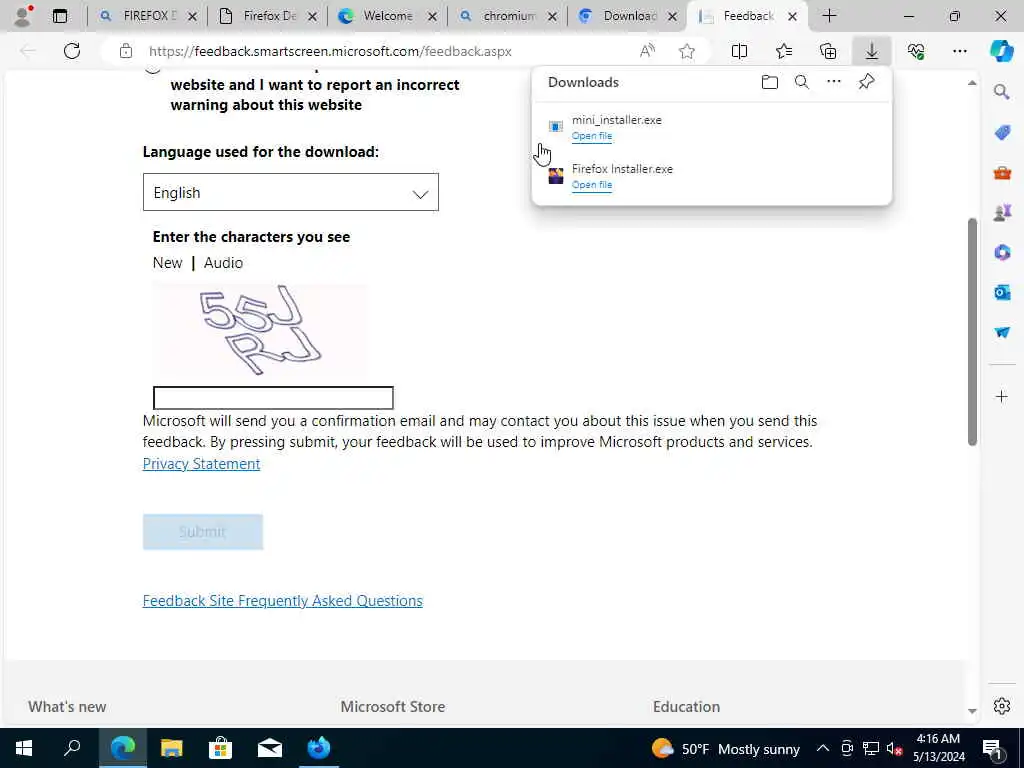This screenshot has height=768, width=1024.
Task: Open sidebar Drop send icon
Action: coord(1002,332)
